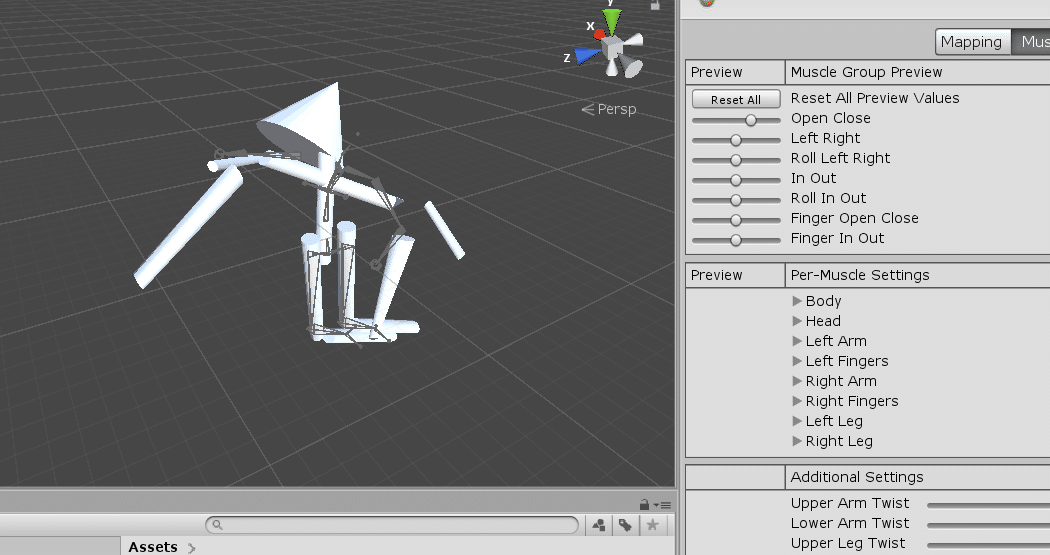Click the Finger Open Close slider handle
Viewport: 1050px width, 555px height.
(x=736, y=220)
